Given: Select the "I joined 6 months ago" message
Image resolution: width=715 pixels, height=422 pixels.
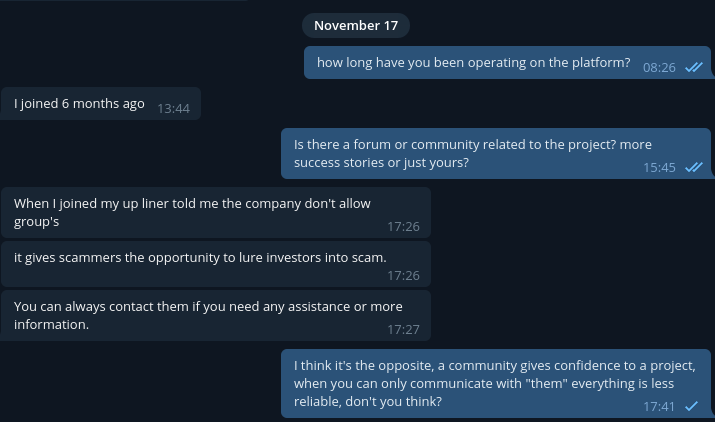Looking at the screenshot, I should [x=79, y=104].
